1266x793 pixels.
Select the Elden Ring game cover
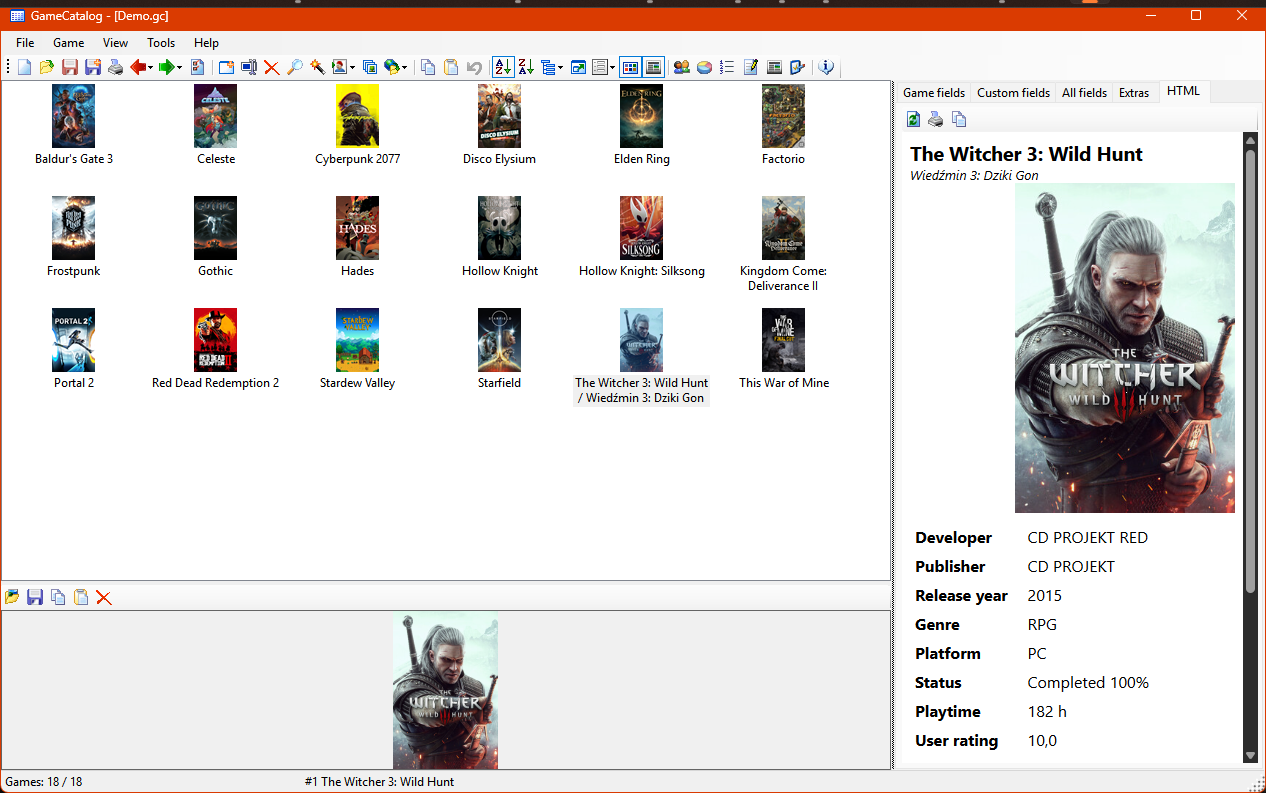click(x=642, y=116)
